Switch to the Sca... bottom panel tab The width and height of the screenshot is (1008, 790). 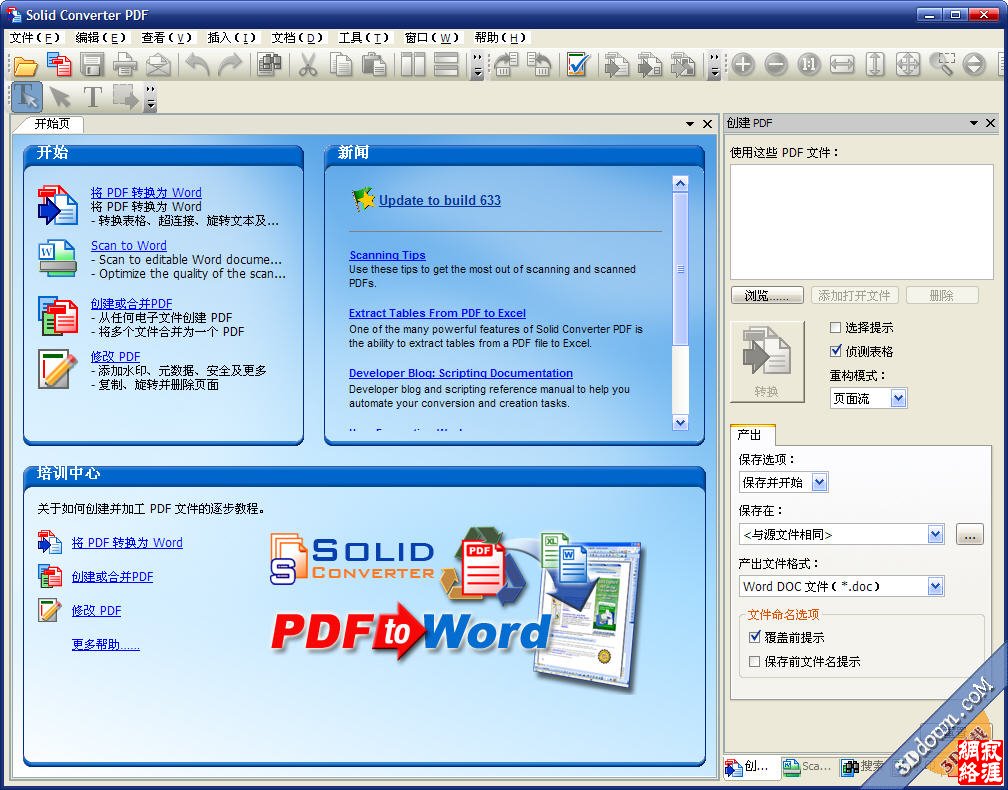807,766
